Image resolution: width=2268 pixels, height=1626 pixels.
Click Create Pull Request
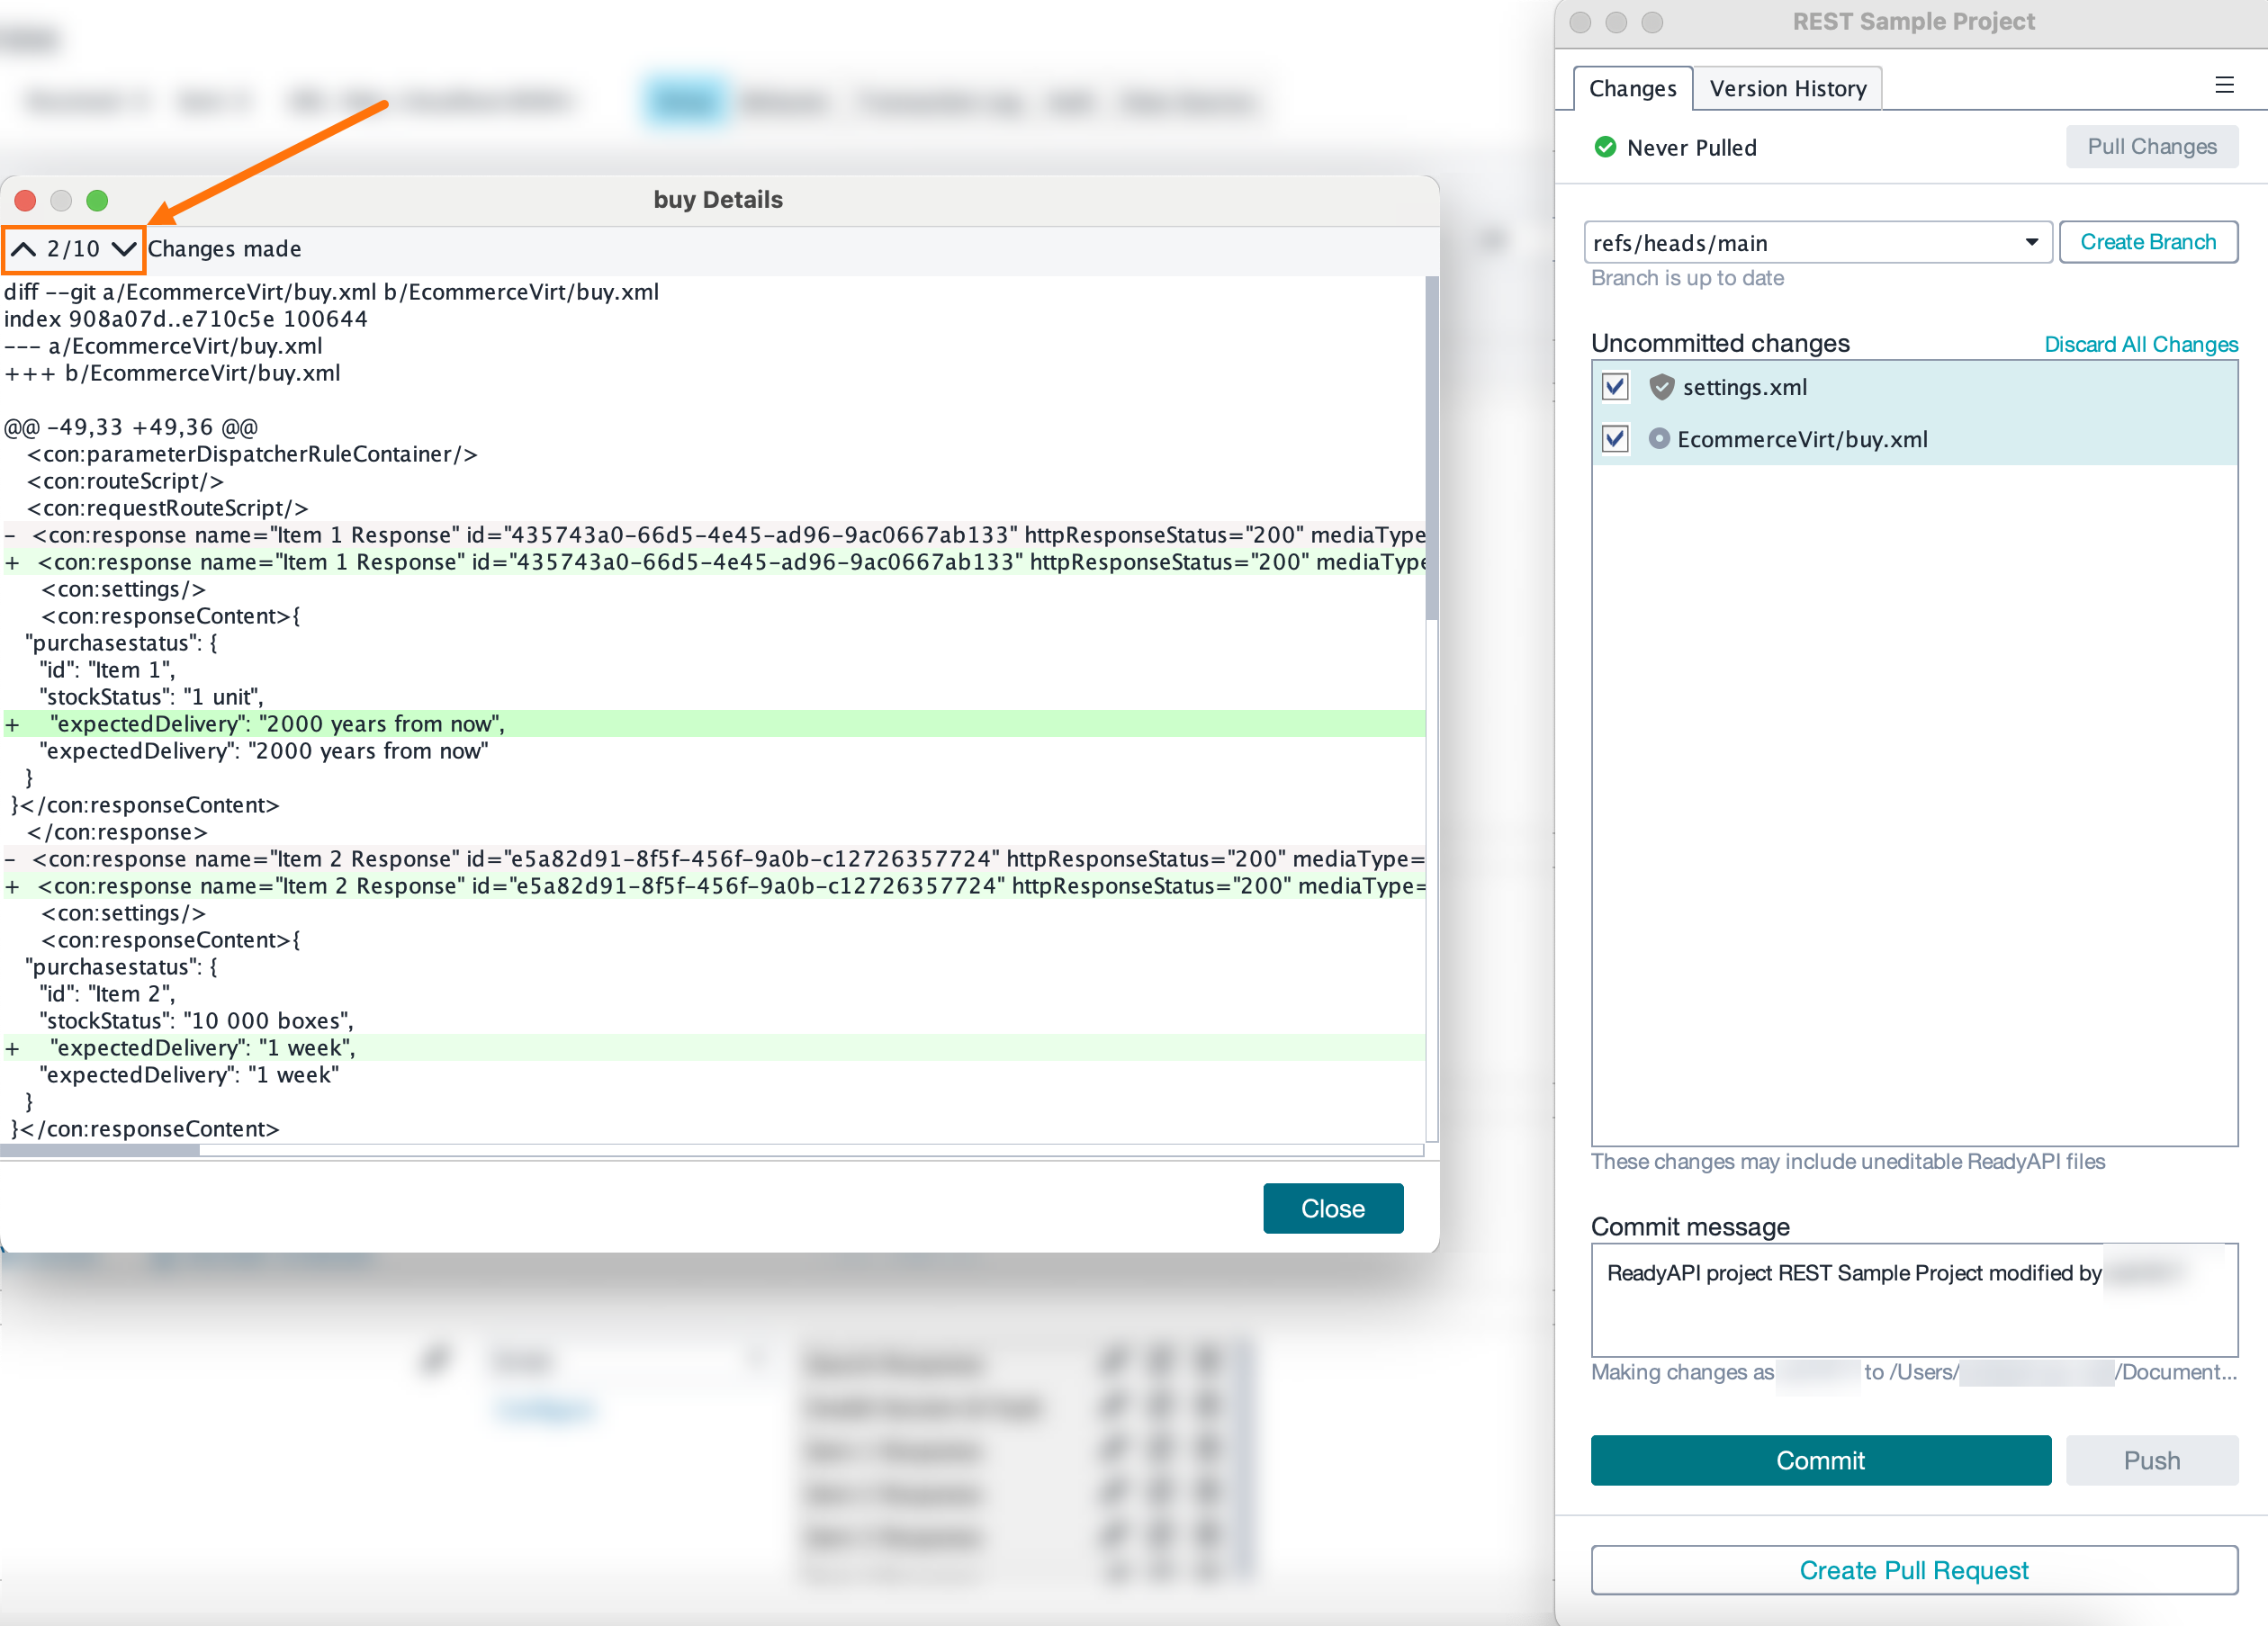(1914, 1570)
